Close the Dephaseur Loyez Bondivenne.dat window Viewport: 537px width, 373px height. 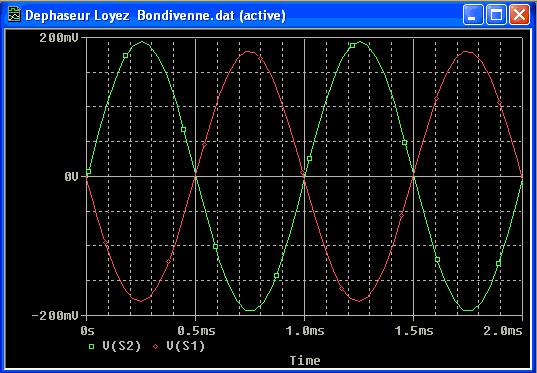click(519, 15)
